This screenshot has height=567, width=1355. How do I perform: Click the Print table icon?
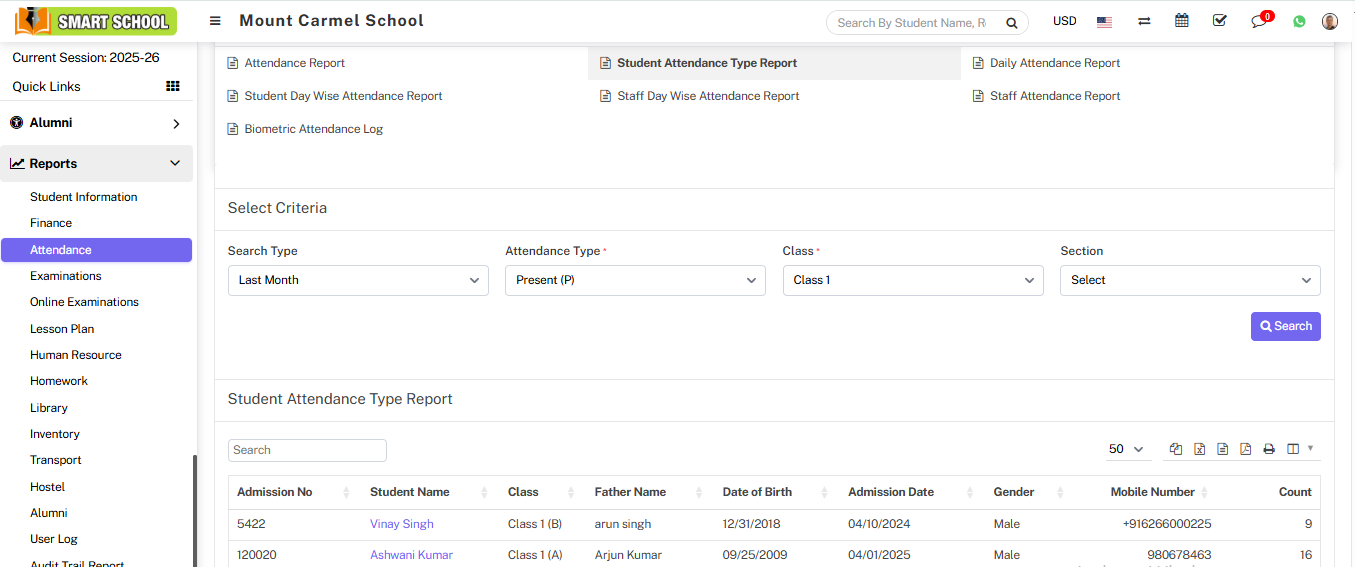tap(1269, 449)
